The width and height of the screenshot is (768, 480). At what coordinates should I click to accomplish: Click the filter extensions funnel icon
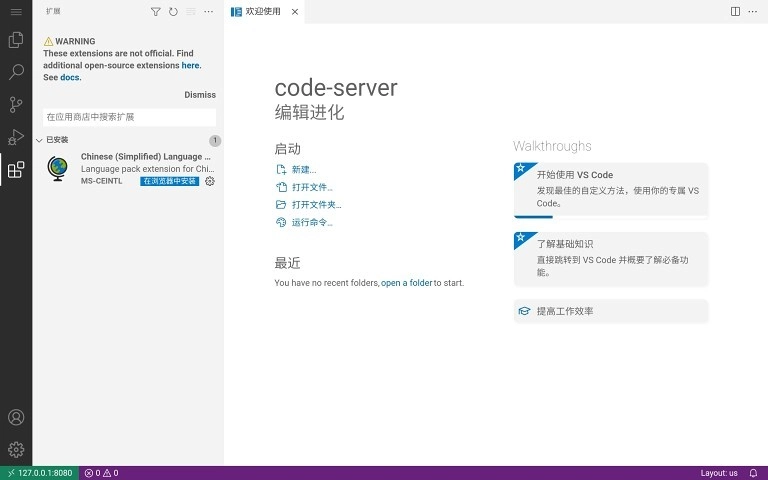(x=155, y=12)
